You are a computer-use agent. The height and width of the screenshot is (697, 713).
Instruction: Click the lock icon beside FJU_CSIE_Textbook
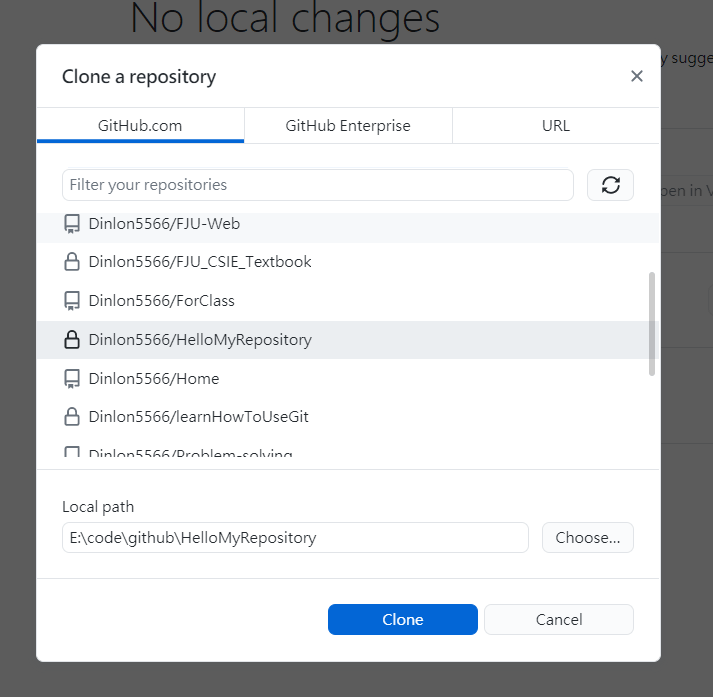point(72,262)
